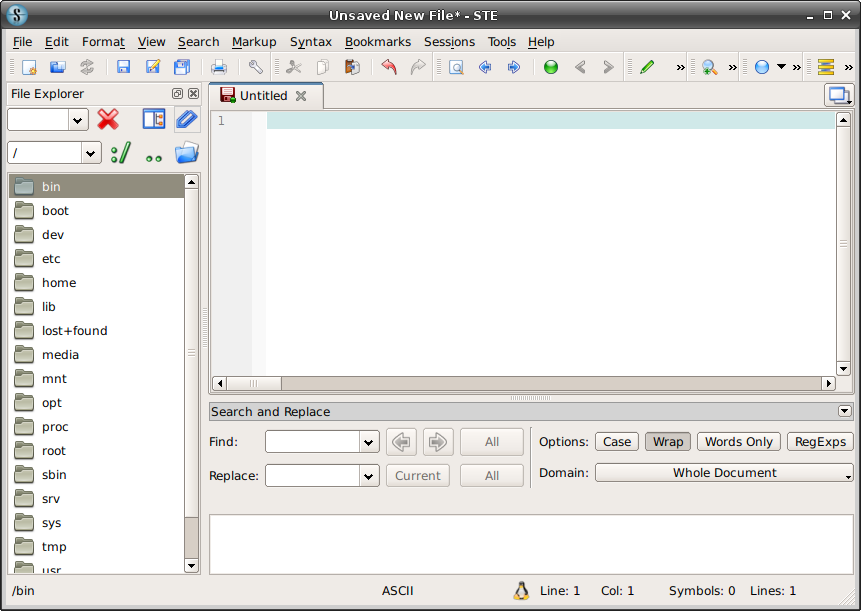Viewport: 861px width, 611px height.
Task: Click the editor horizontal scrollbar thumb
Action: (x=254, y=383)
